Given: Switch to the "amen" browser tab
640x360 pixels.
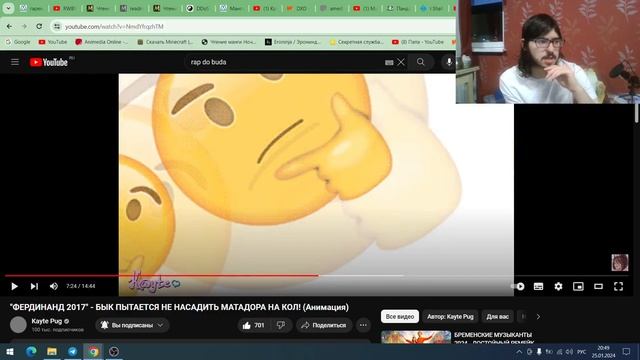Looking at the screenshot, I should 331,8.
